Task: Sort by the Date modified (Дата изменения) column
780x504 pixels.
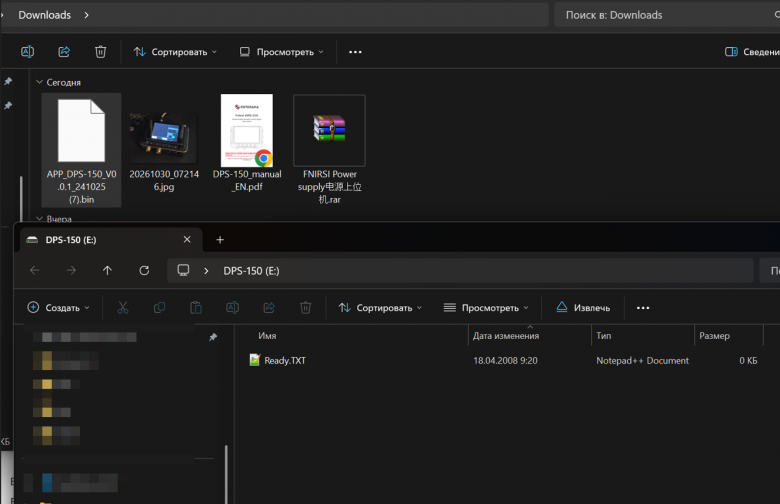Action: pos(530,336)
